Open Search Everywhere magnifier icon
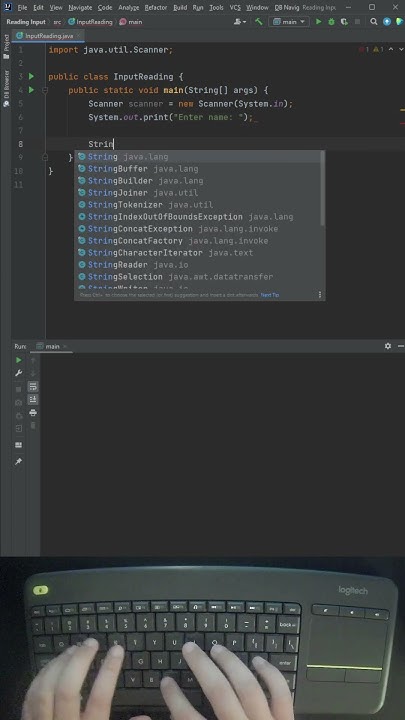This screenshot has height=720, width=405. click(x=374, y=22)
